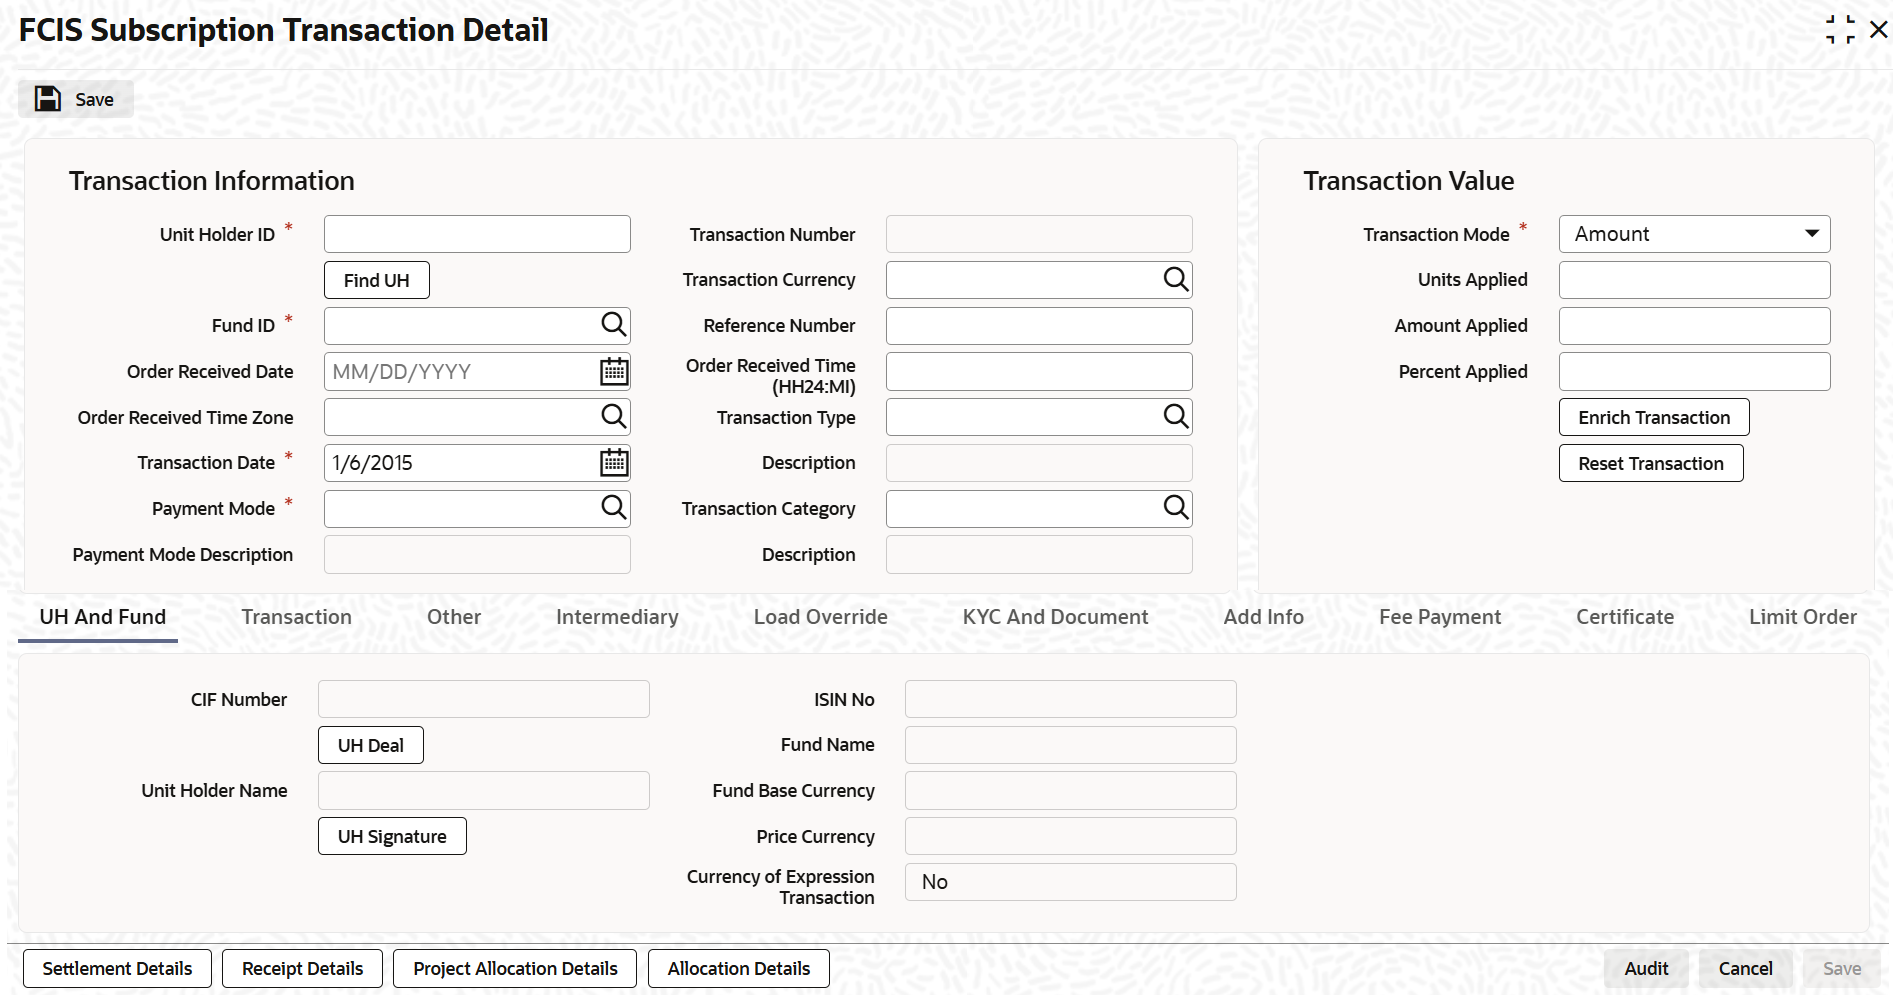
Task: Click the Cancel button
Action: pyautogui.click(x=1746, y=968)
